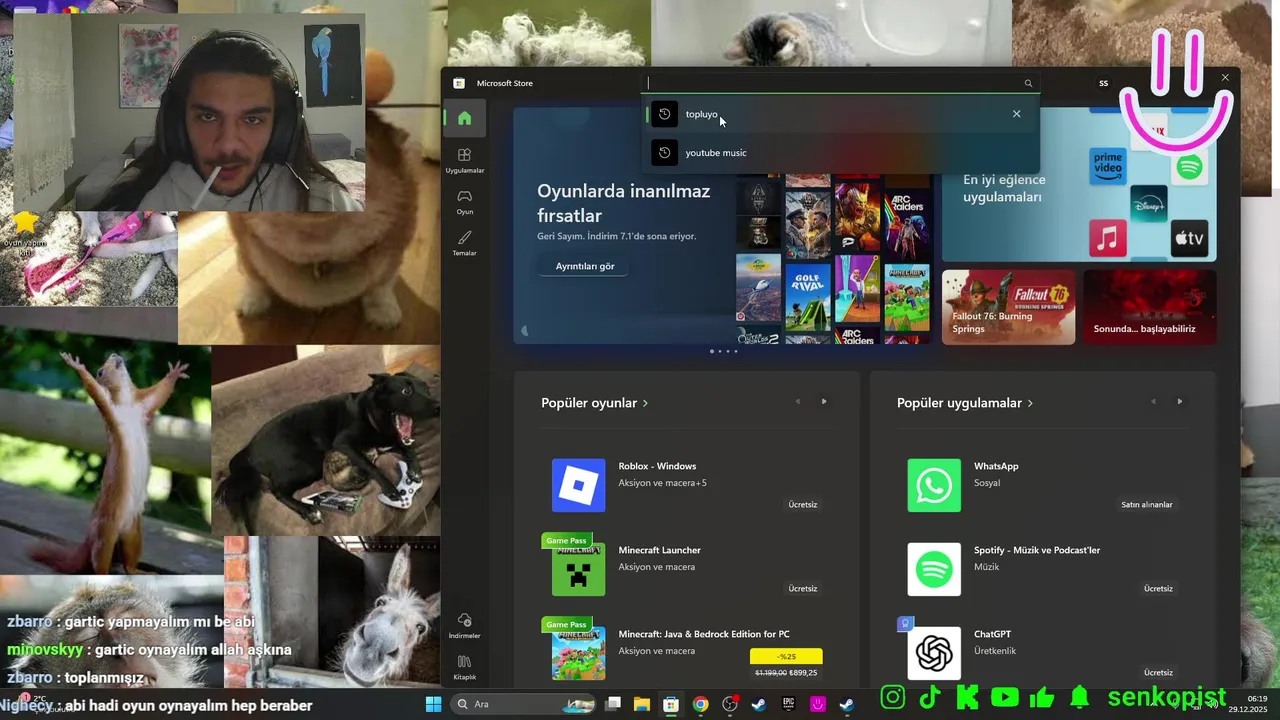Click 'WhatsApp' title text

click(996, 466)
